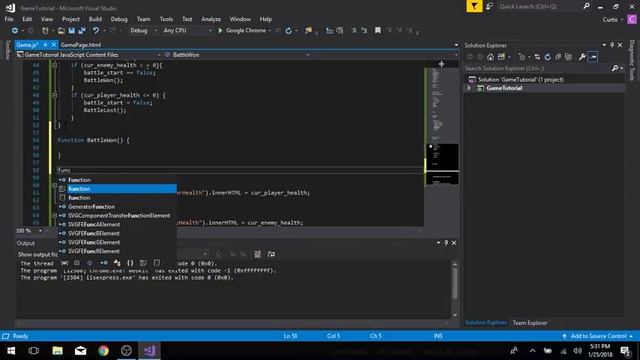
Task: Click the Navigate Backward arrow in toolbar
Action: click(x=15, y=31)
